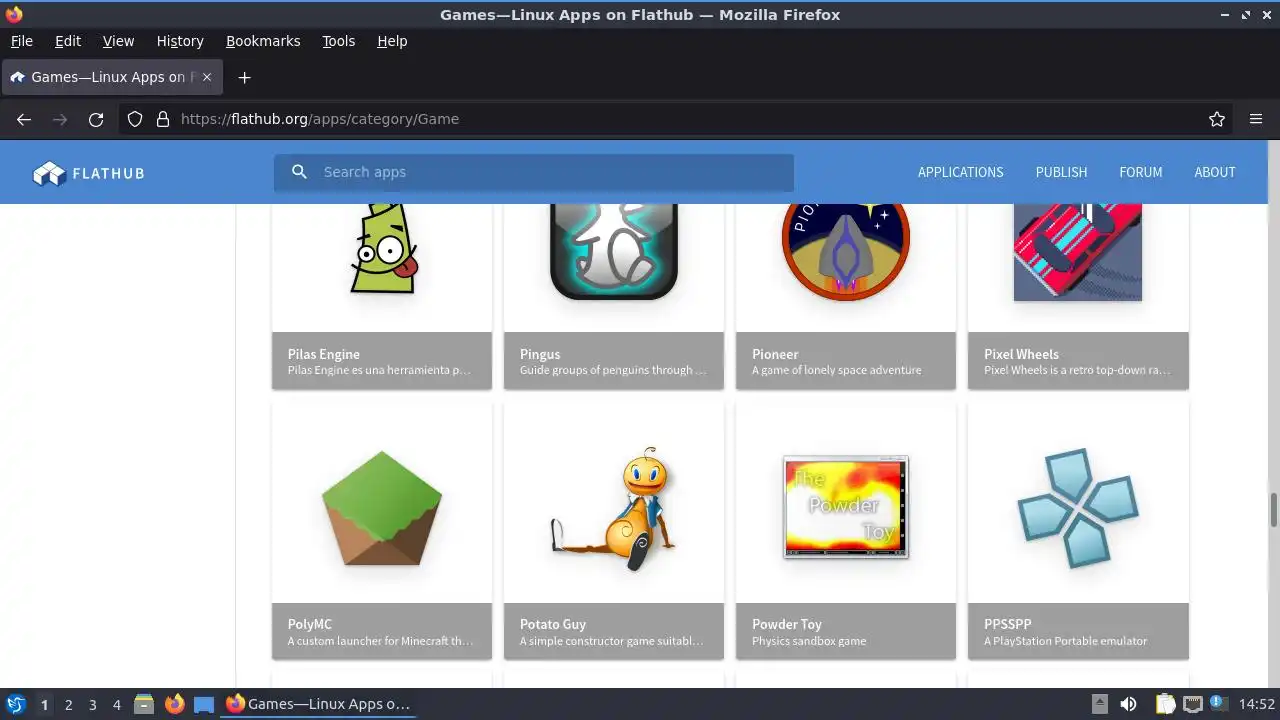Switch to virtual desktop 4
The height and width of the screenshot is (720, 1280).
tap(116, 704)
